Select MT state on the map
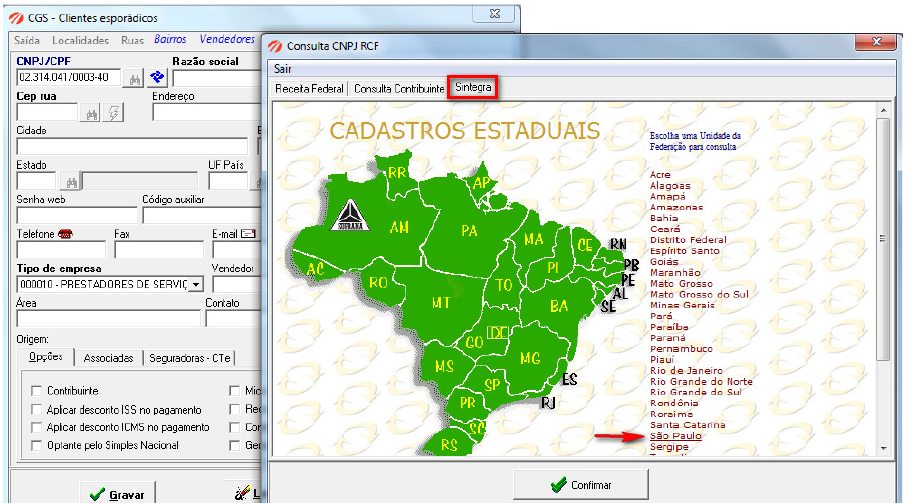908x504 pixels. (x=441, y=302)
